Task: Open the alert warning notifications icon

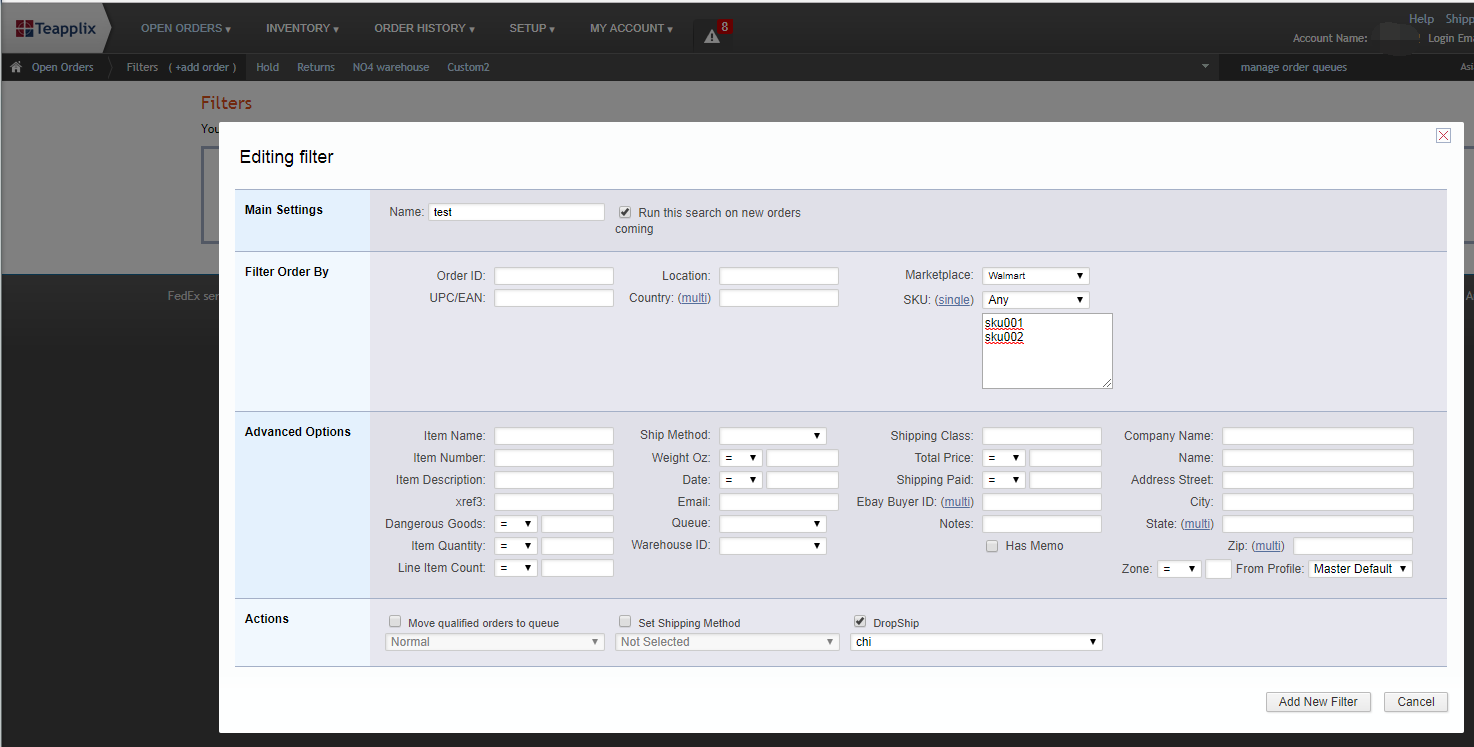Action: click(x=712, y=36)
